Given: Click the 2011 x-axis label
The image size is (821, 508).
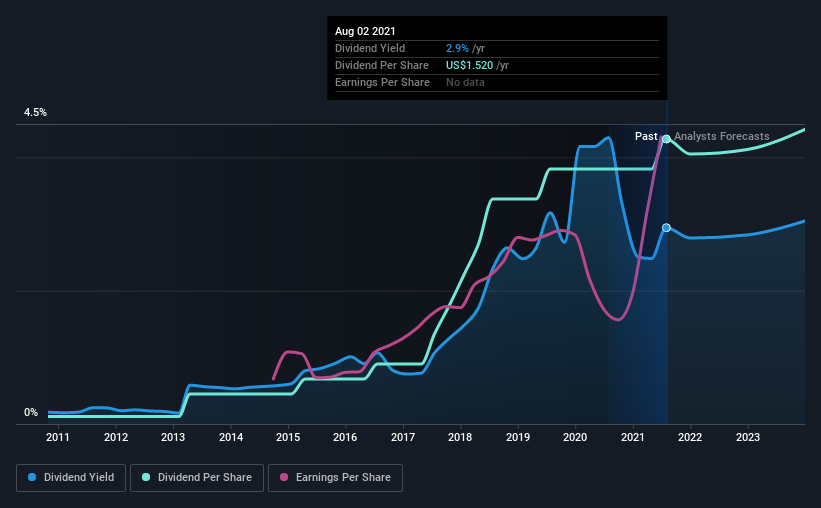Looking at the screenshot, I should pos(58,437).
